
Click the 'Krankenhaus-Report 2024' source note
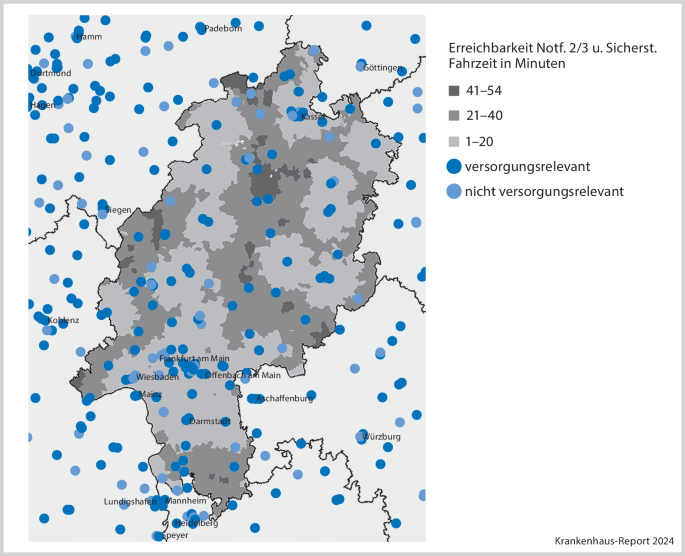pyautogui.click(x=614, y=541)
